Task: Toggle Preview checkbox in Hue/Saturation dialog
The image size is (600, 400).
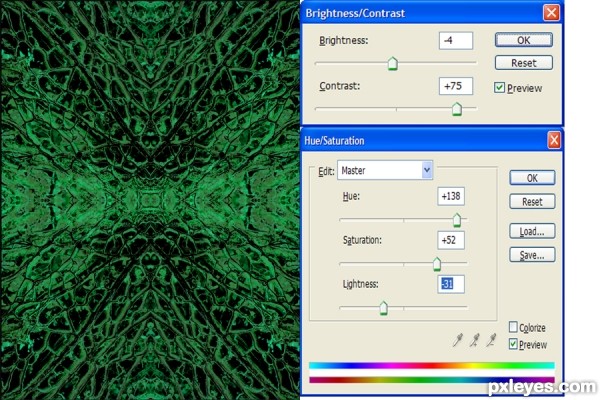Action: 513,344
